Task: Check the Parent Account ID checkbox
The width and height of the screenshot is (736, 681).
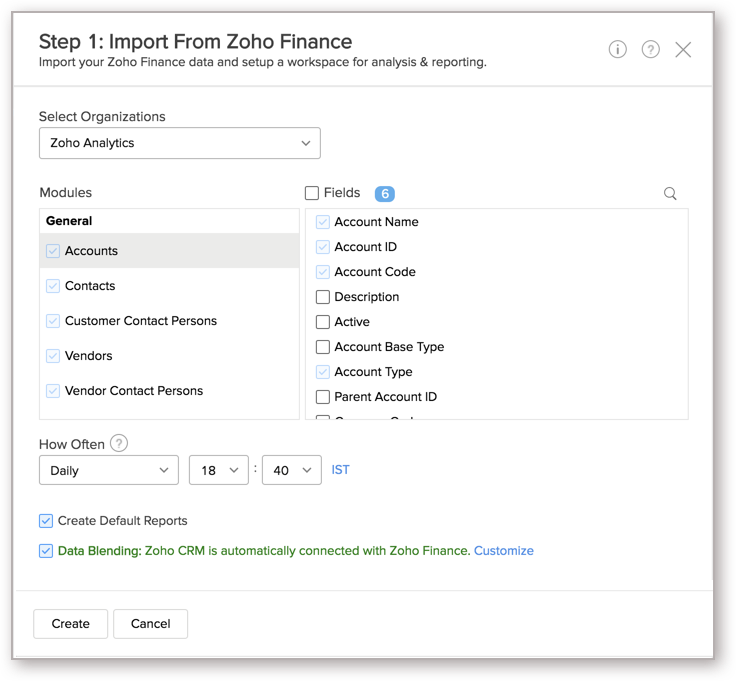Action: [x=322, y=397]
